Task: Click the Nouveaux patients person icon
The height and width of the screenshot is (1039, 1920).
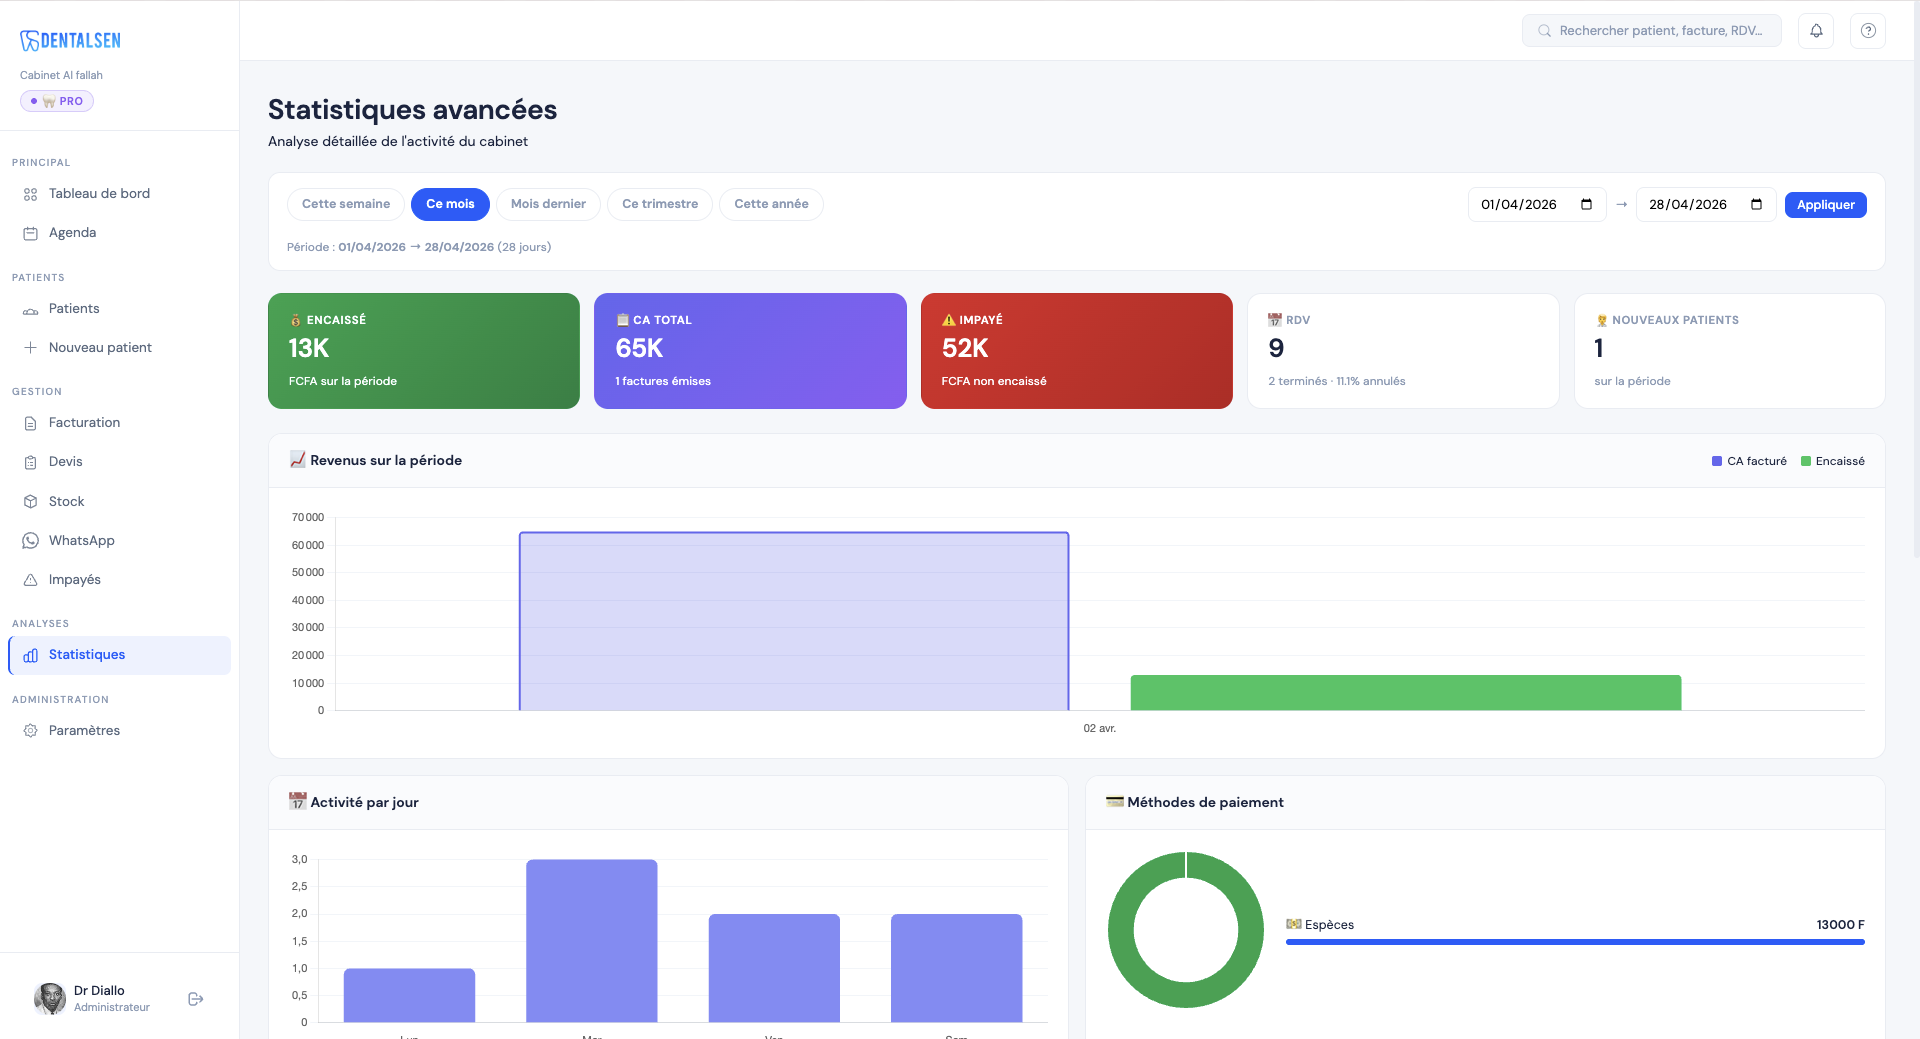Action: tap(1602, 320)
